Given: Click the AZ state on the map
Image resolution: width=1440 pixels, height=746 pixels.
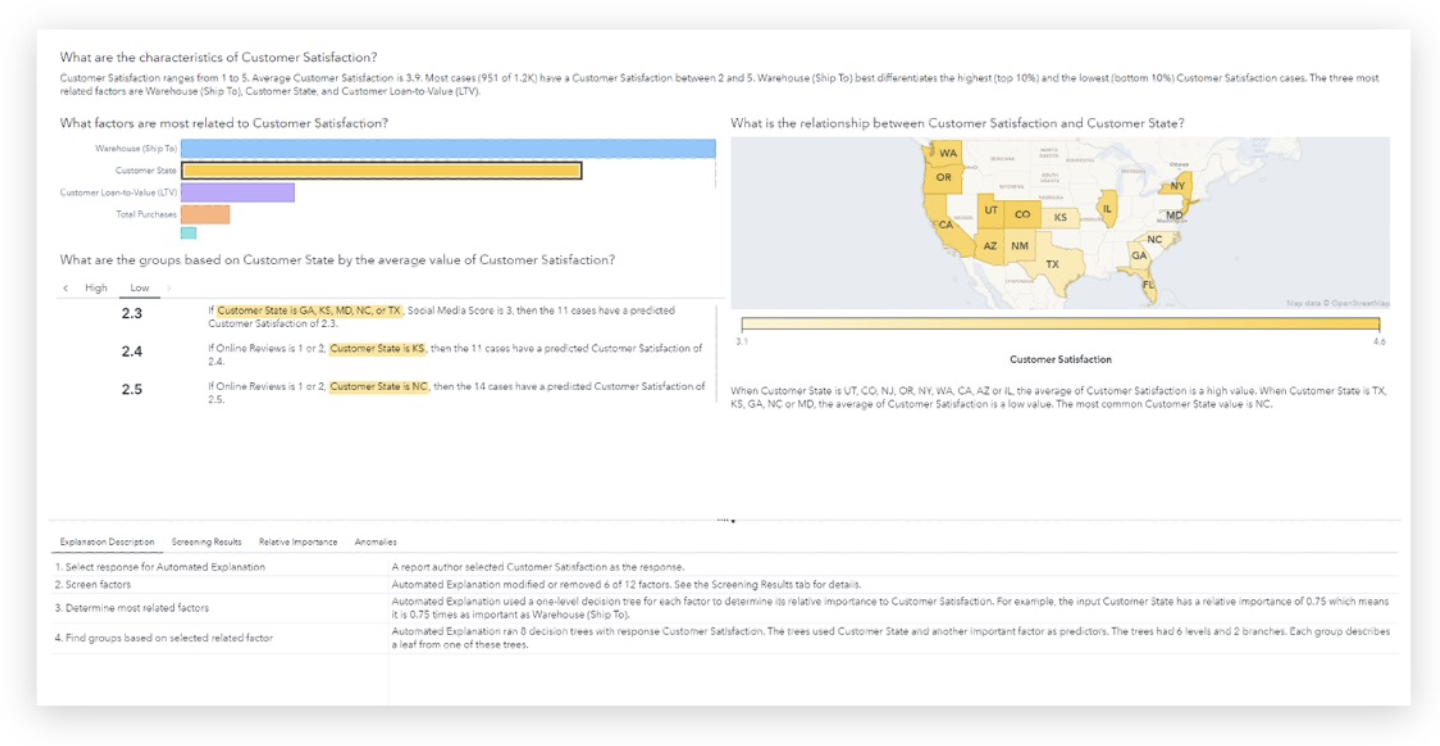Looking at the screenshot, I should pos(989,246).
